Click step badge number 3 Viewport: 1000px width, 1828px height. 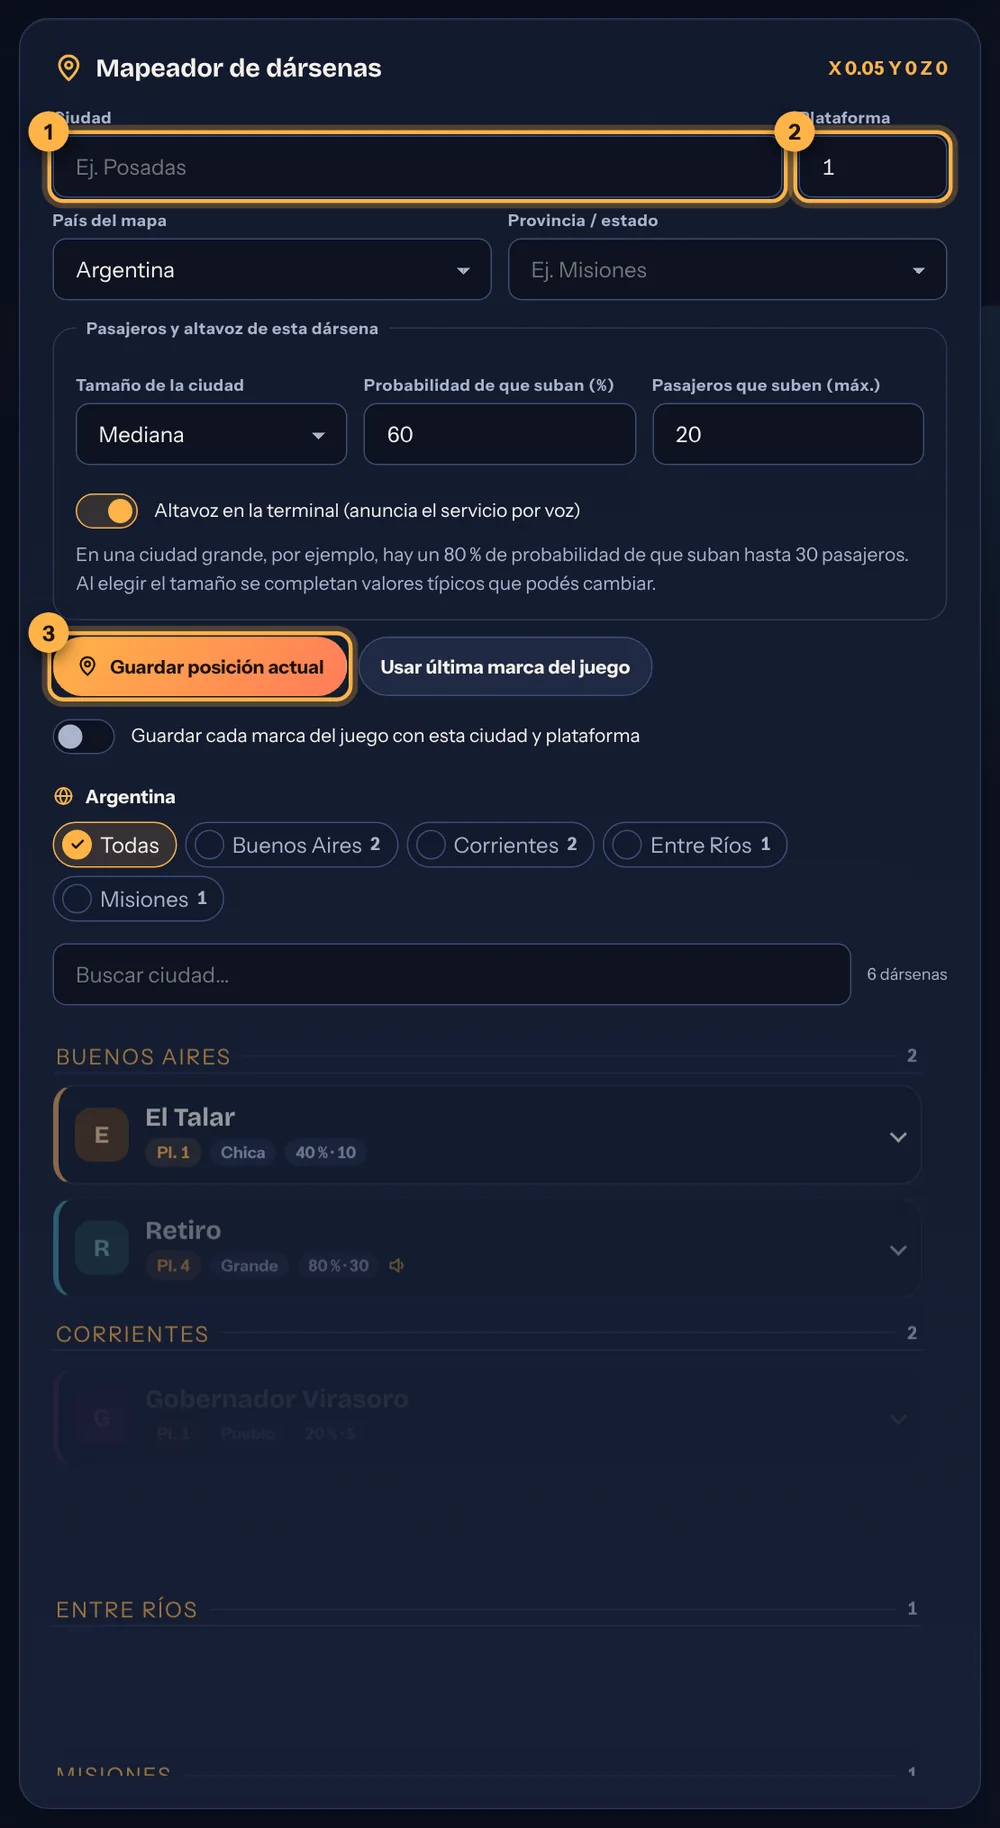click(x=48, y=633)
